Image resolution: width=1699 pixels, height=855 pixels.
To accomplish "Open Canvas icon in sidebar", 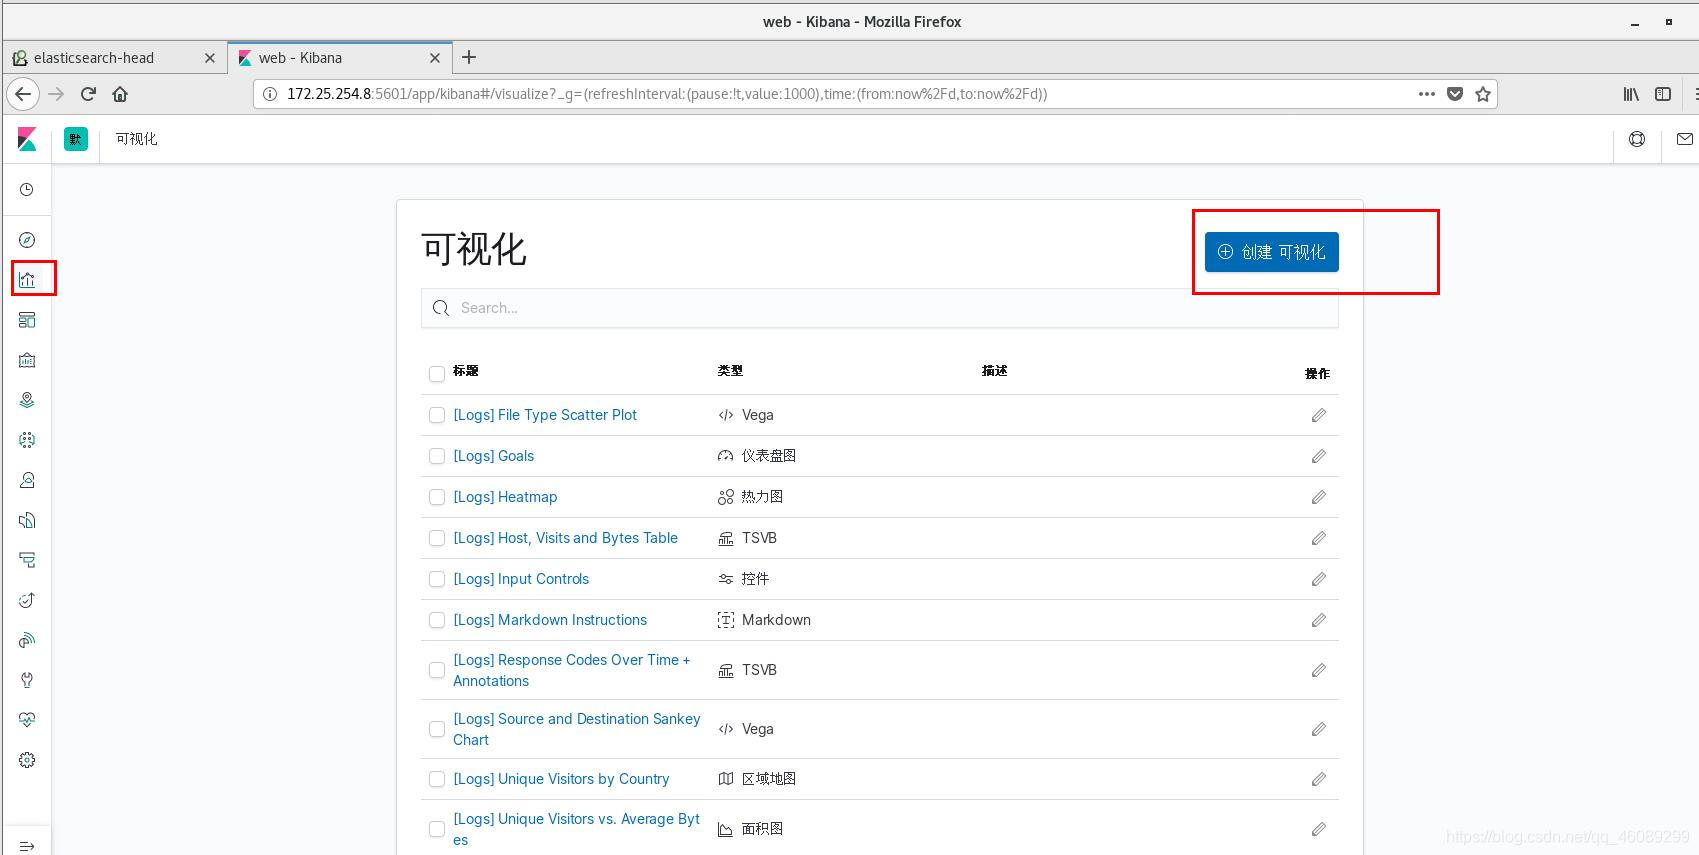I will [27, 360].
